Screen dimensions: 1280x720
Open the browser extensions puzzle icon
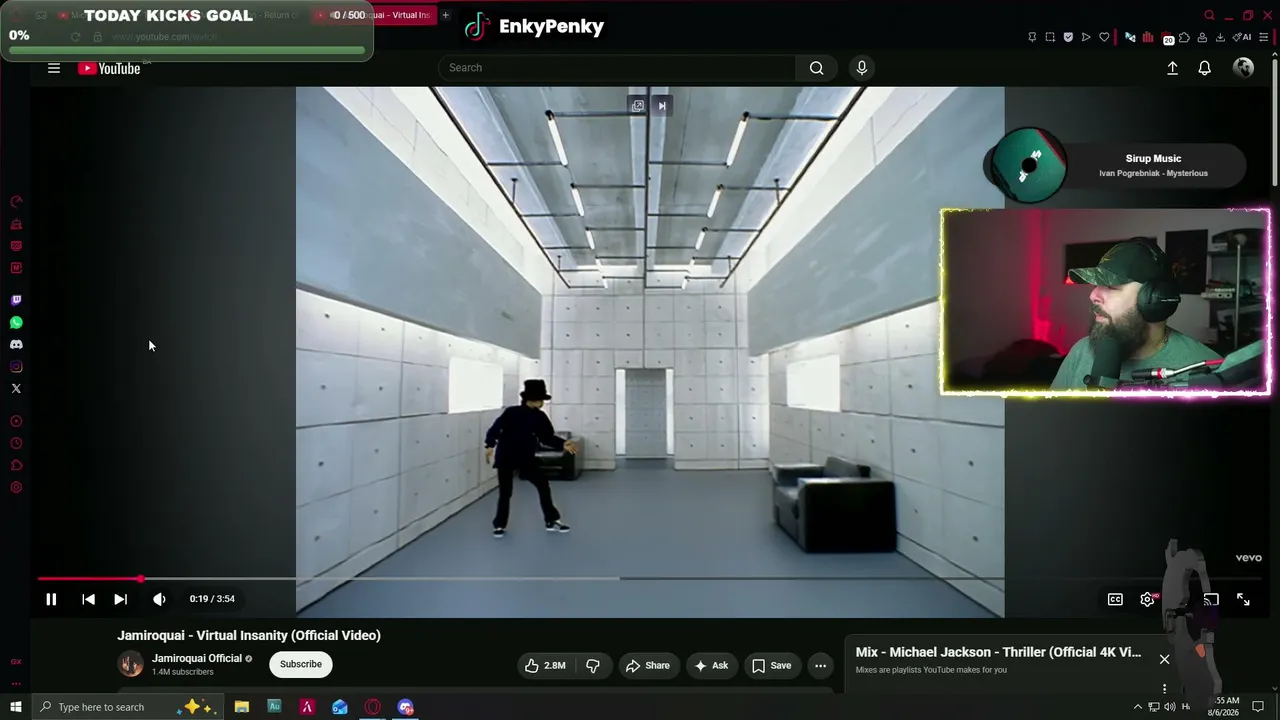click(x=1184, y=37)
